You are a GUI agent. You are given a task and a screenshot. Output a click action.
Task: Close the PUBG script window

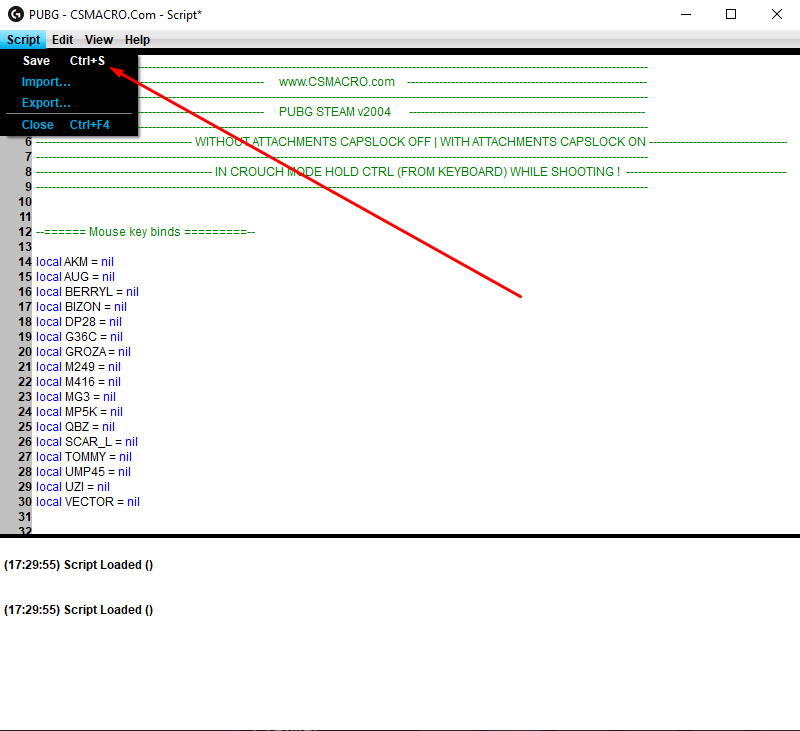pyautogui.click(x=777, y=14)
